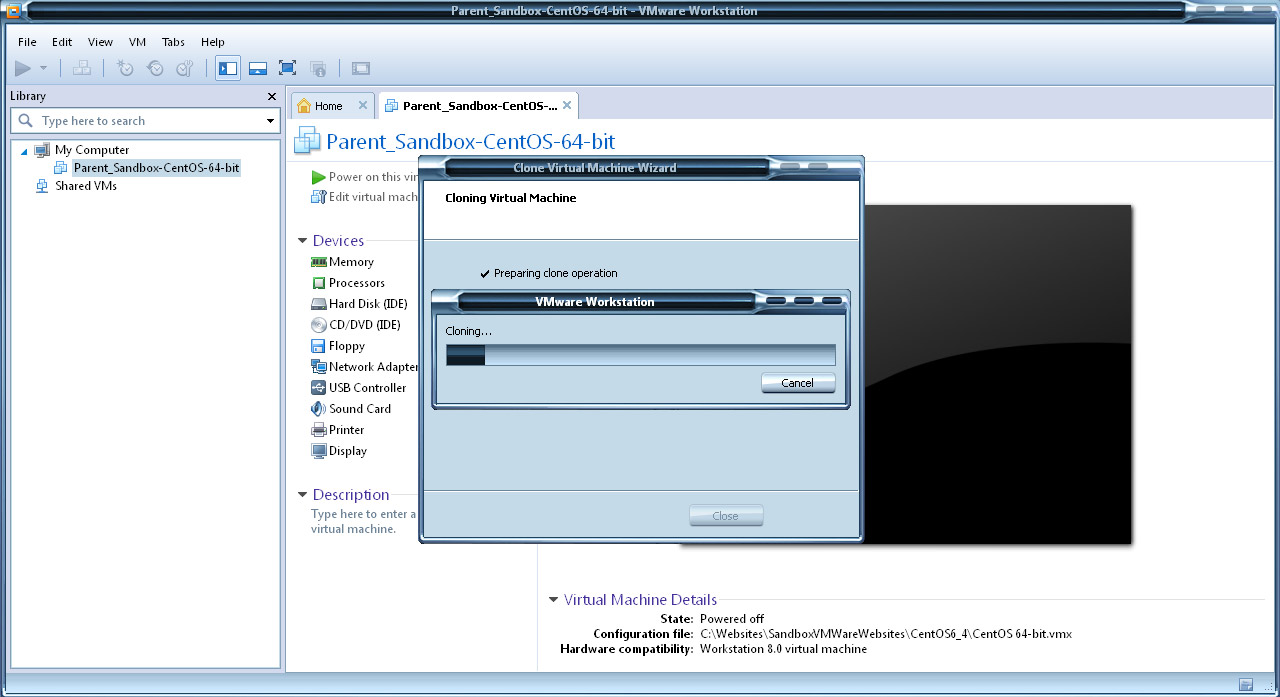This screenshot has width=1280, height=697.
Task: Select Parent_Sandbox-CentOS-64-bit in library tree
Action: pyautogui.click(x=156, y=168)
